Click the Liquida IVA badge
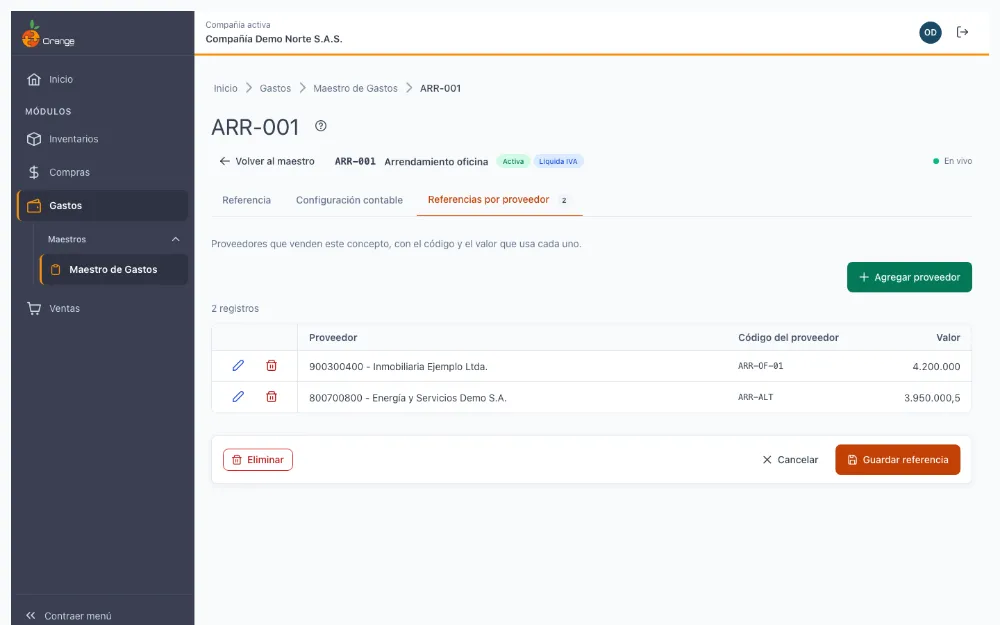1000x625 pixels. [x=558, y=161]
